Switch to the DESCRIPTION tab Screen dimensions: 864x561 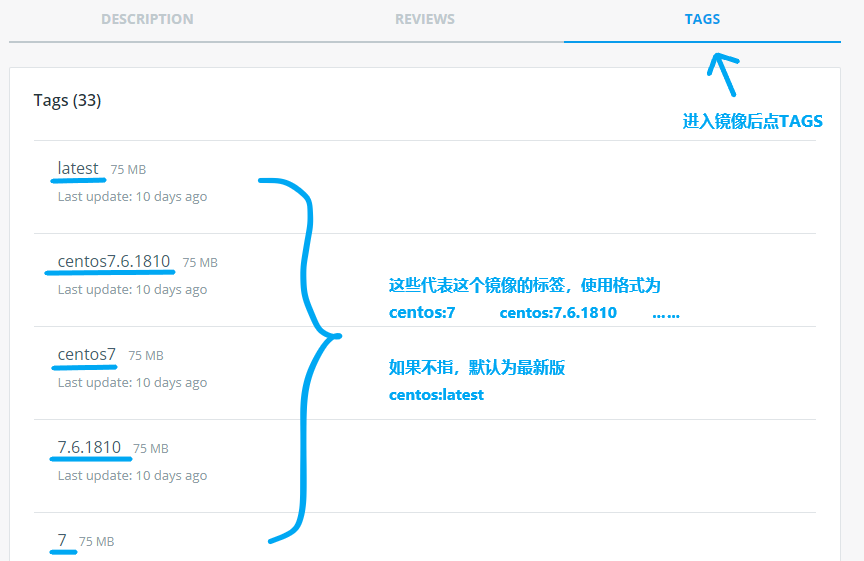(x=147, y=19)
